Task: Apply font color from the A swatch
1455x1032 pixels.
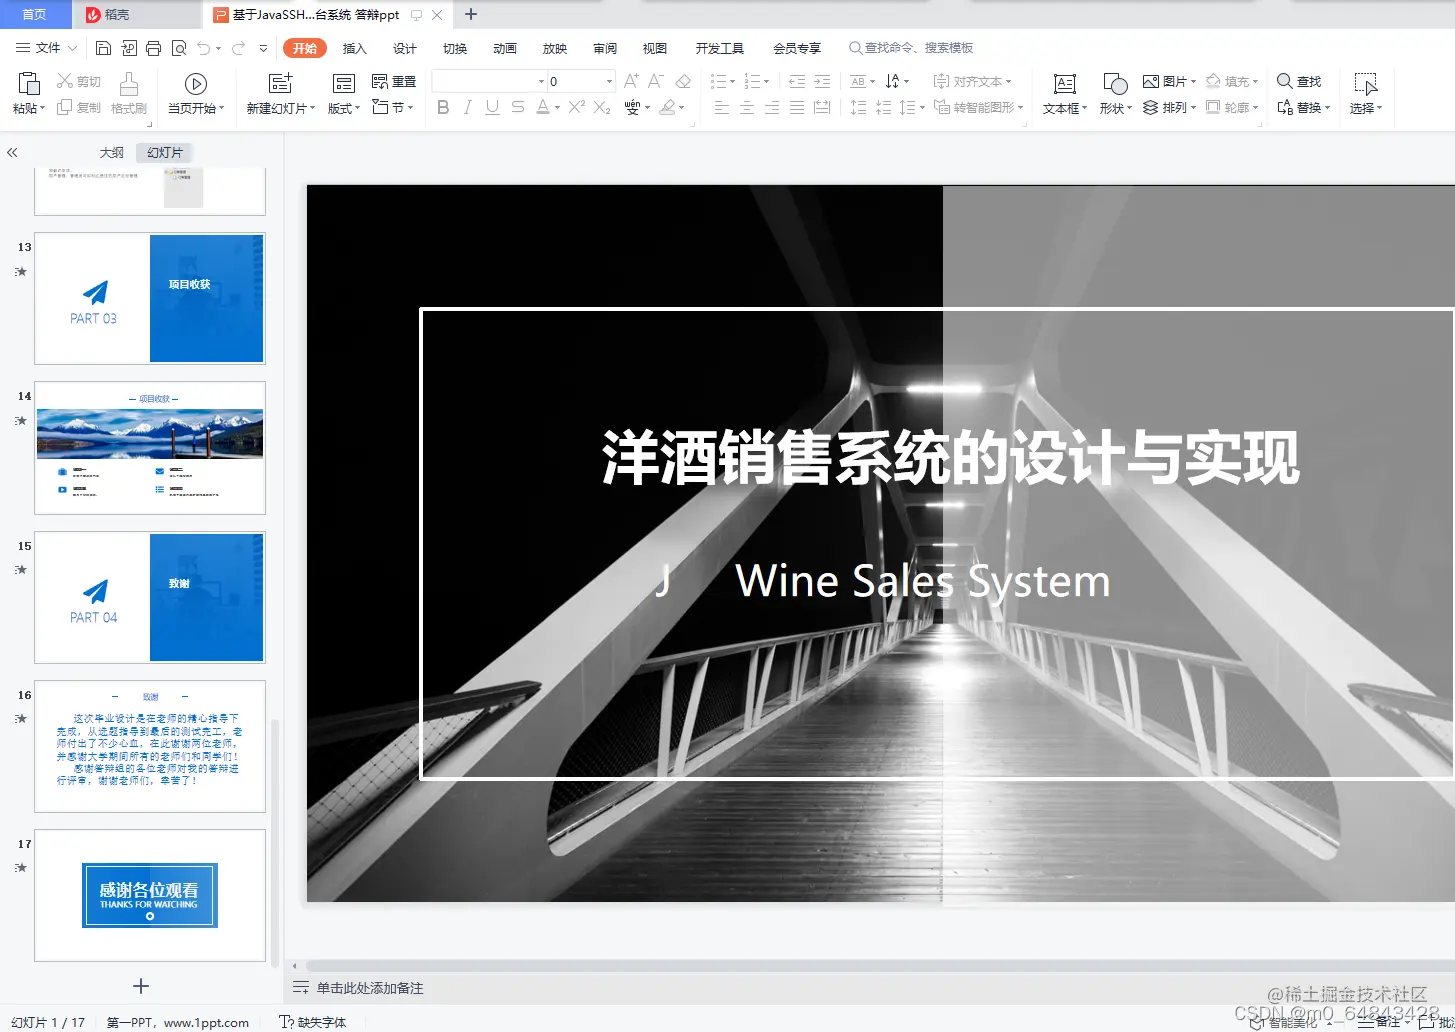Action: pyautogui.click(x=543, y=107)
